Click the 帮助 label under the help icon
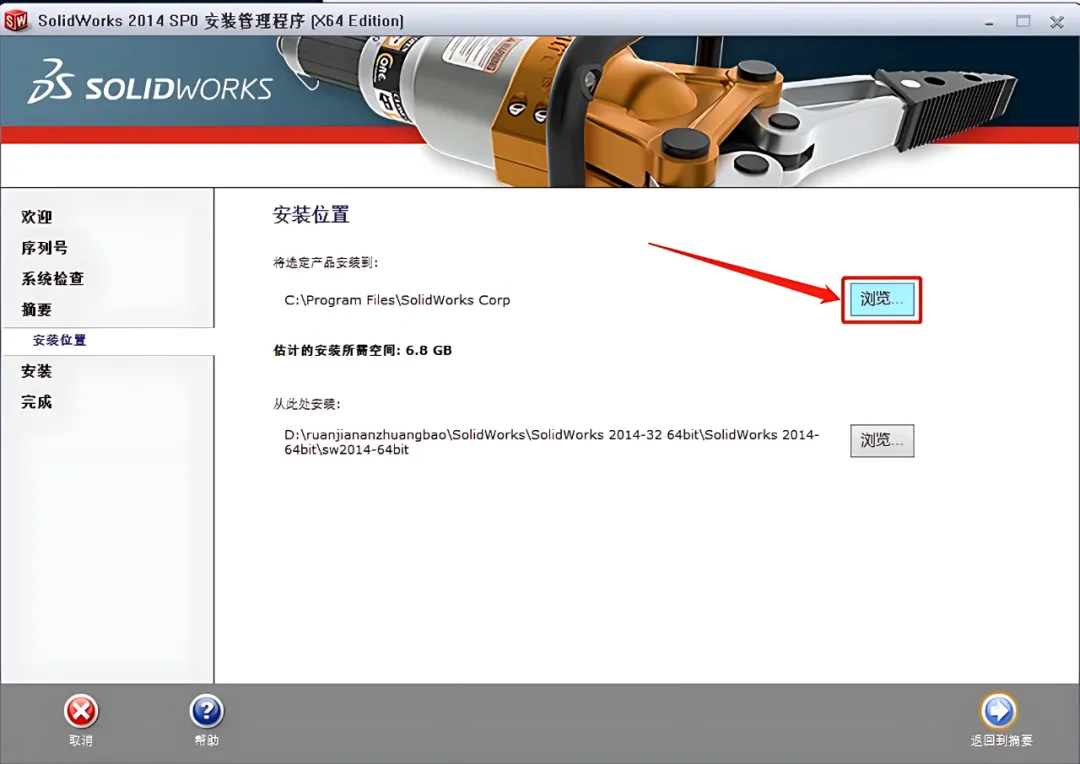1080x764 pixels. 207,741
